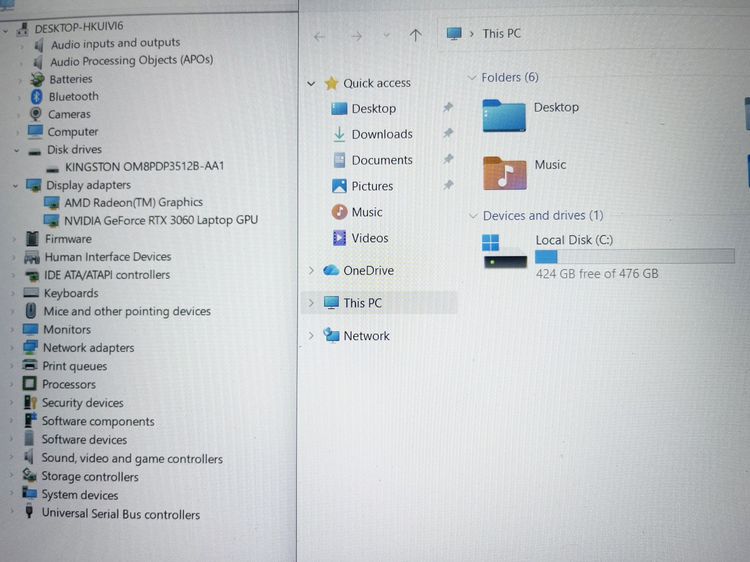This screenshot has width=750, height=562.
Task: Click the Desktop folder icon in Folders section
Action: [x=504, y=116]
